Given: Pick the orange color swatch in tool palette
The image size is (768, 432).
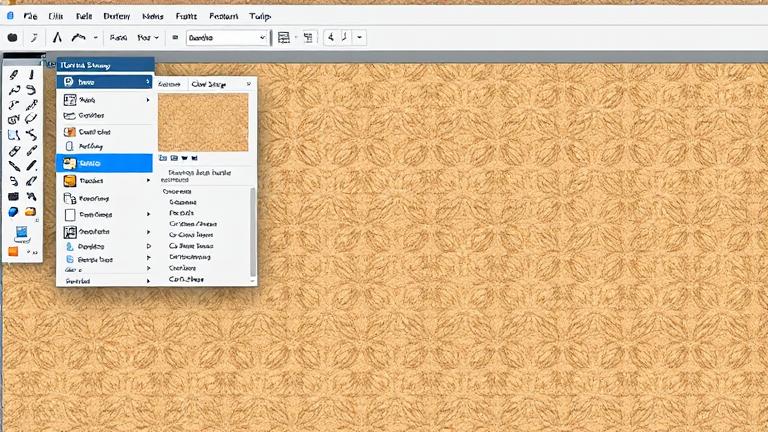Looking at the screenshot, I should click(x=13, y=252).
